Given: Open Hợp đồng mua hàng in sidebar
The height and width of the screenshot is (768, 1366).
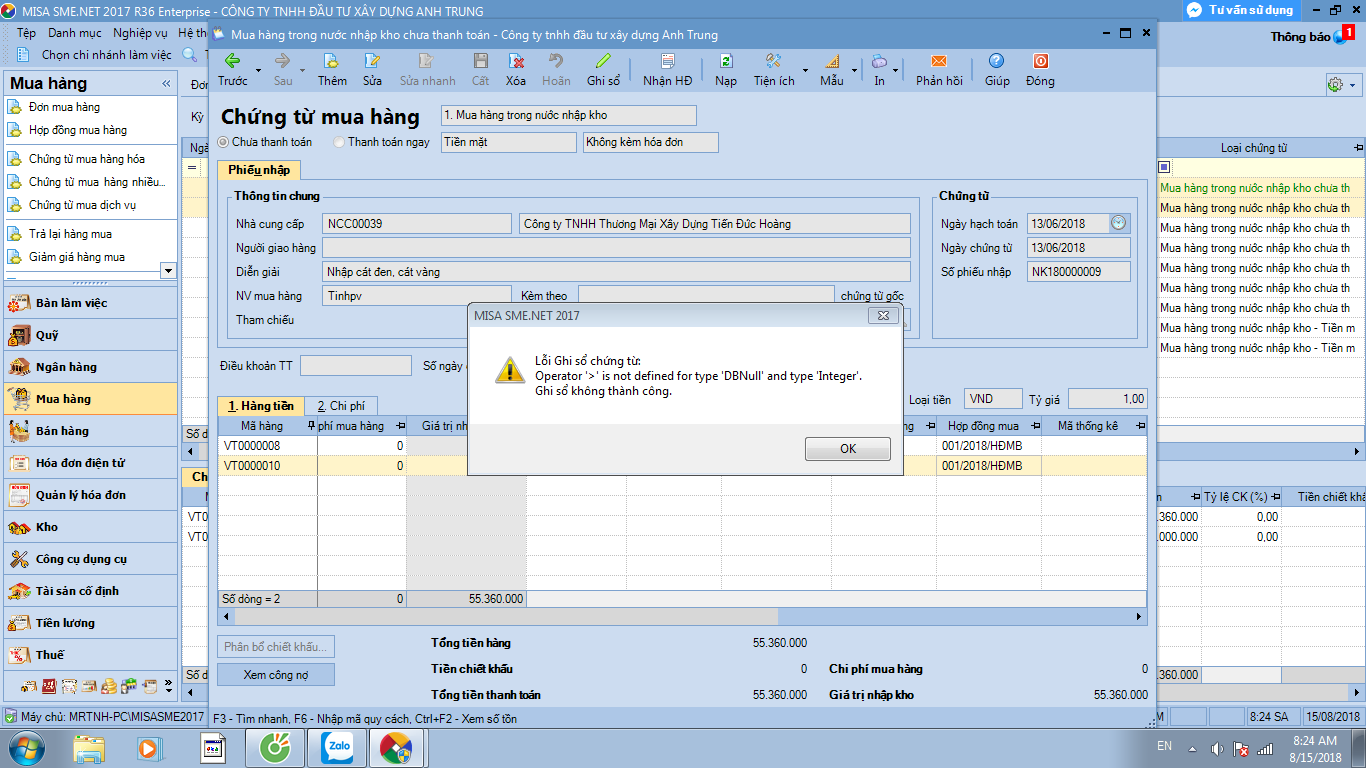Looking at the screenshot, I should point(78,130).
